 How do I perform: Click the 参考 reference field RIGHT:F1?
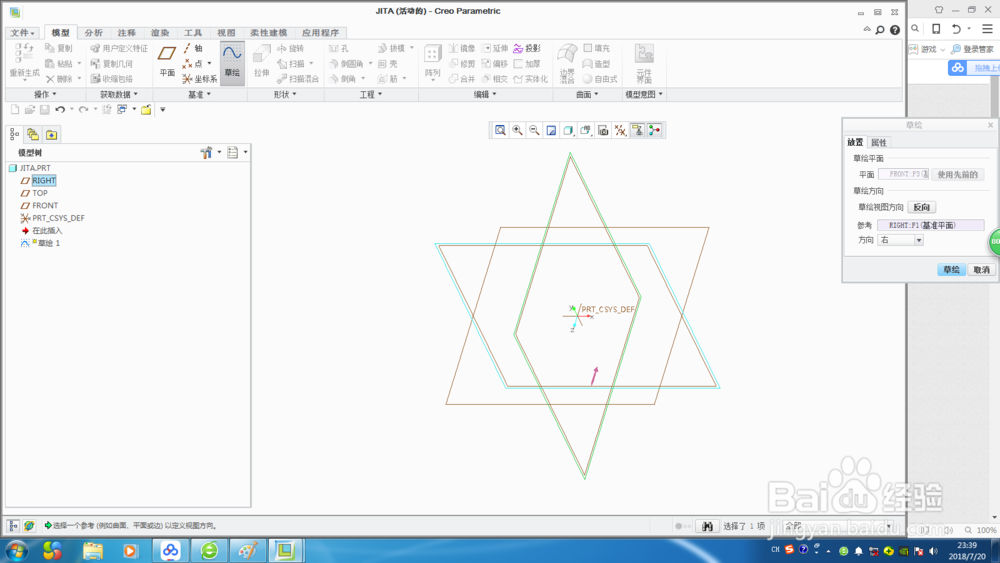click(x=930, y=225)
